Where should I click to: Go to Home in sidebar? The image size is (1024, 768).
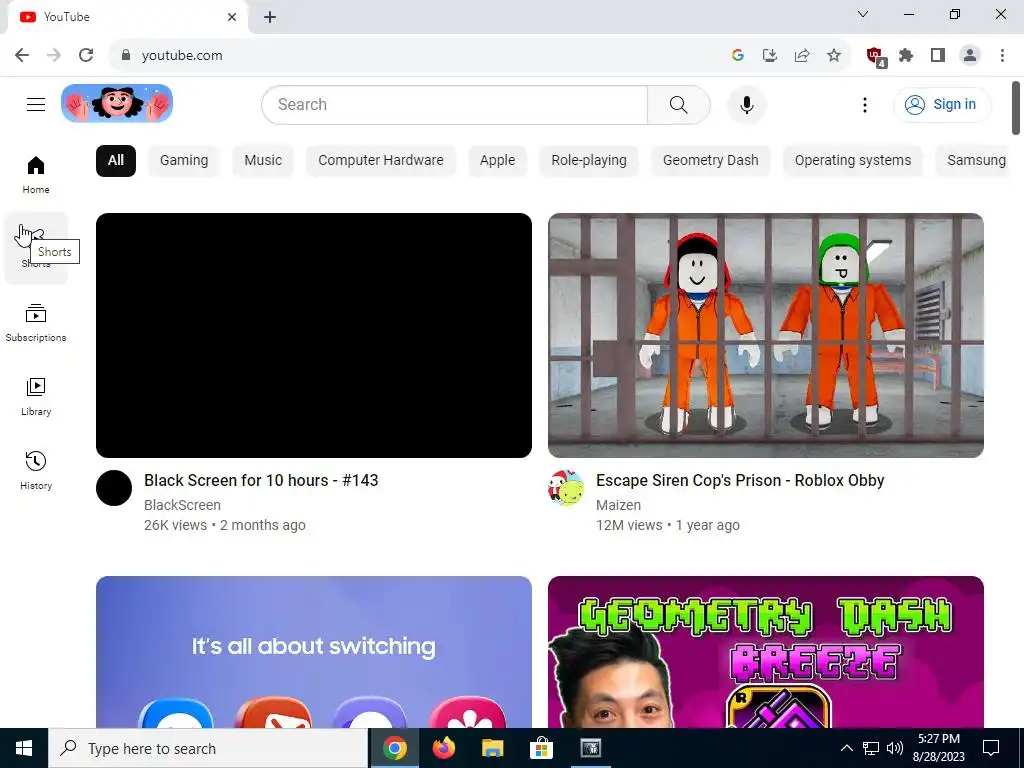tap(36, 175)
